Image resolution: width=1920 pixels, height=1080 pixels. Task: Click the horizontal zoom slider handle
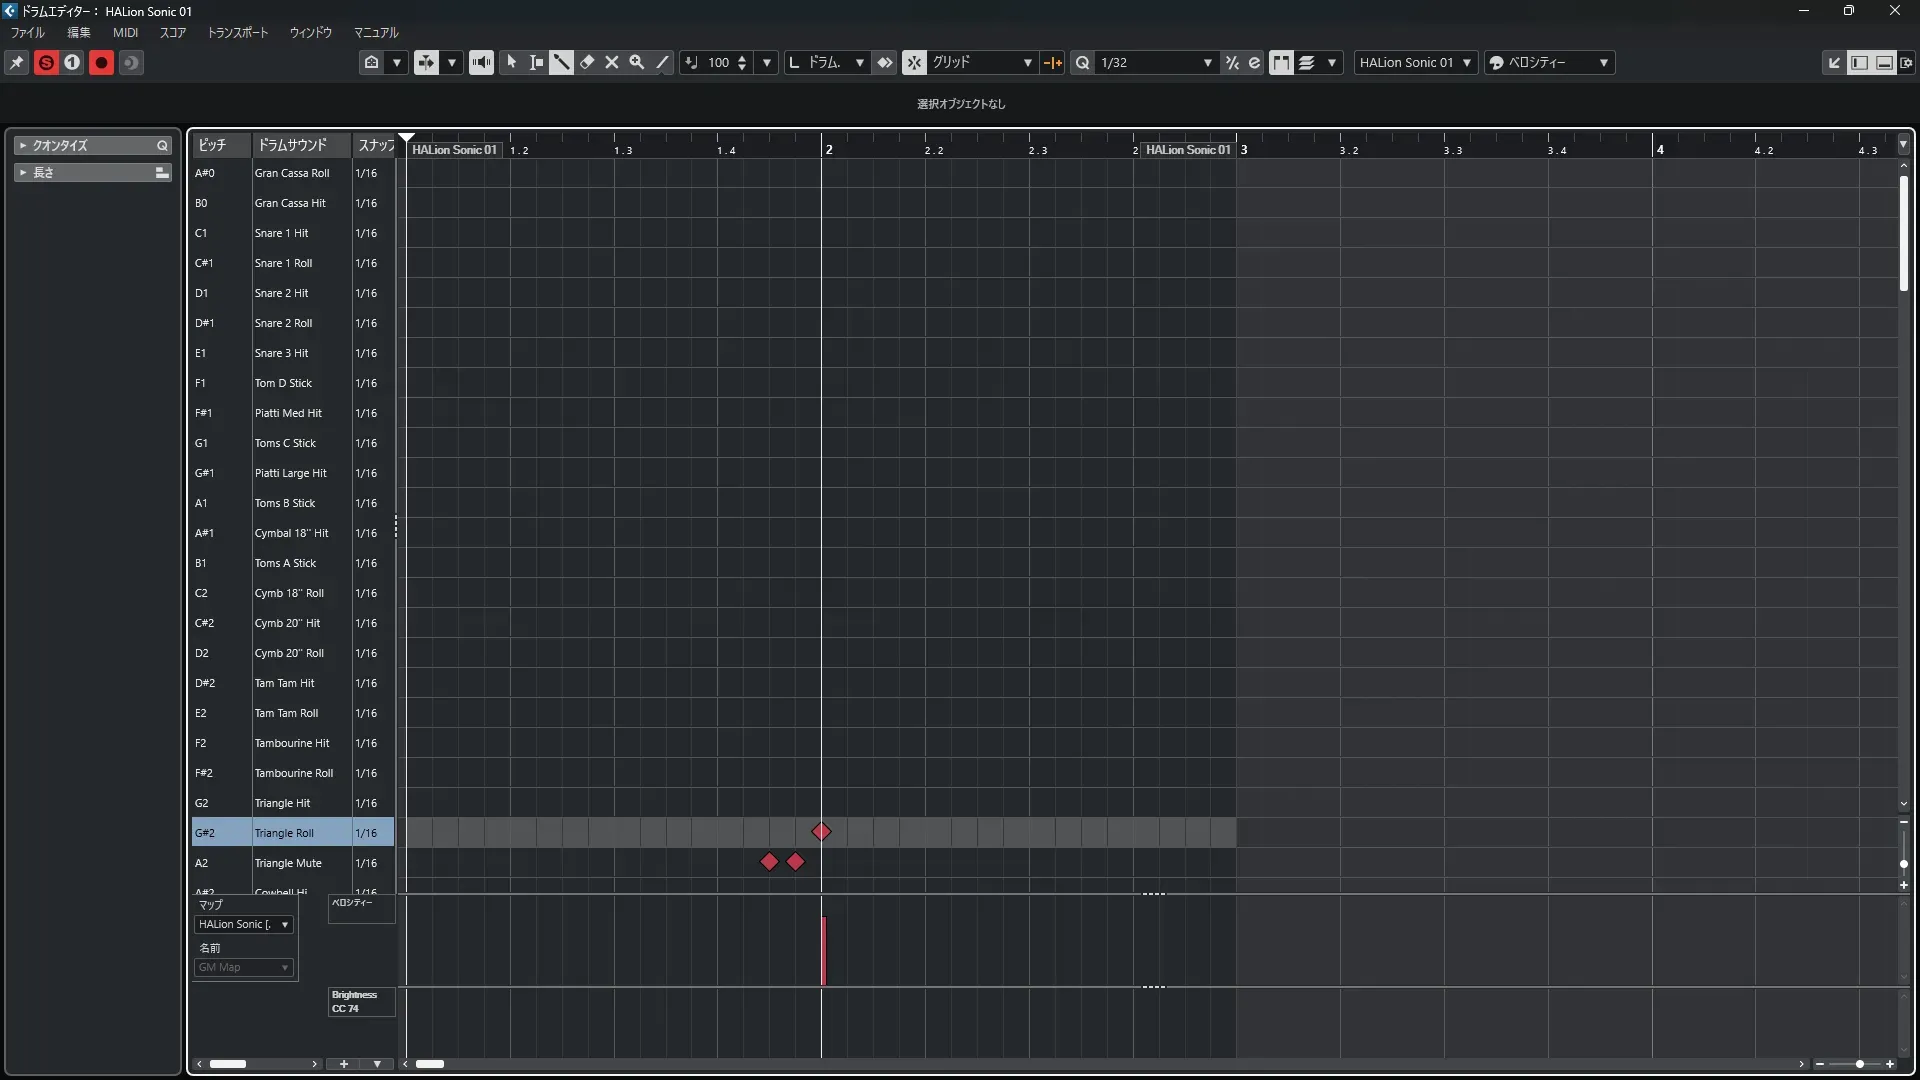tap(1859, 1064)
